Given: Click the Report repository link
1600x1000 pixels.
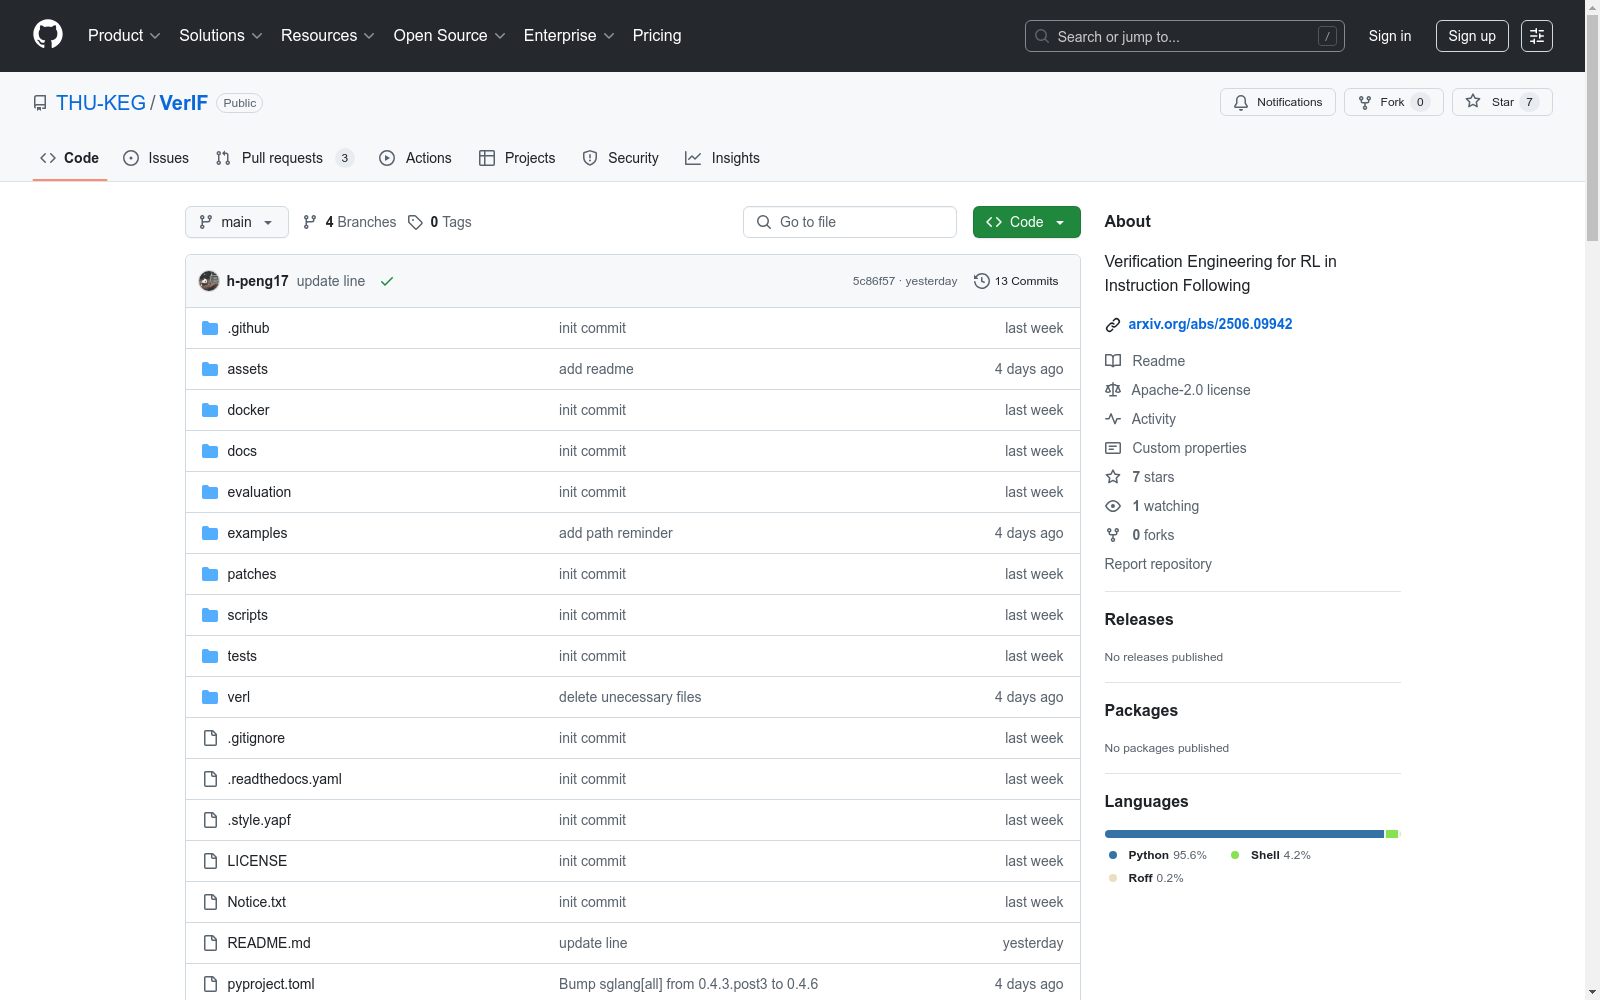Looking at the screenshot, I should pyautogui.click(x=1158, y=564).
